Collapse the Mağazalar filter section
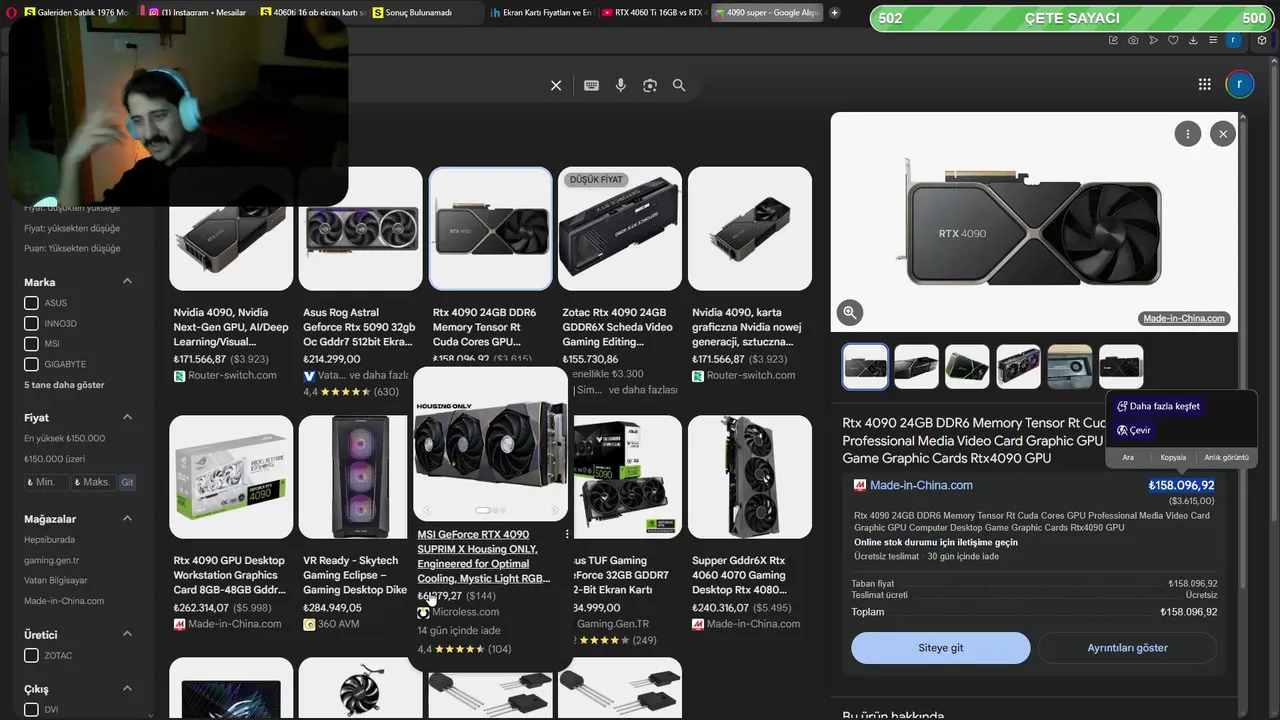This screenshot has width=1280, height=720. coord(127,518)
